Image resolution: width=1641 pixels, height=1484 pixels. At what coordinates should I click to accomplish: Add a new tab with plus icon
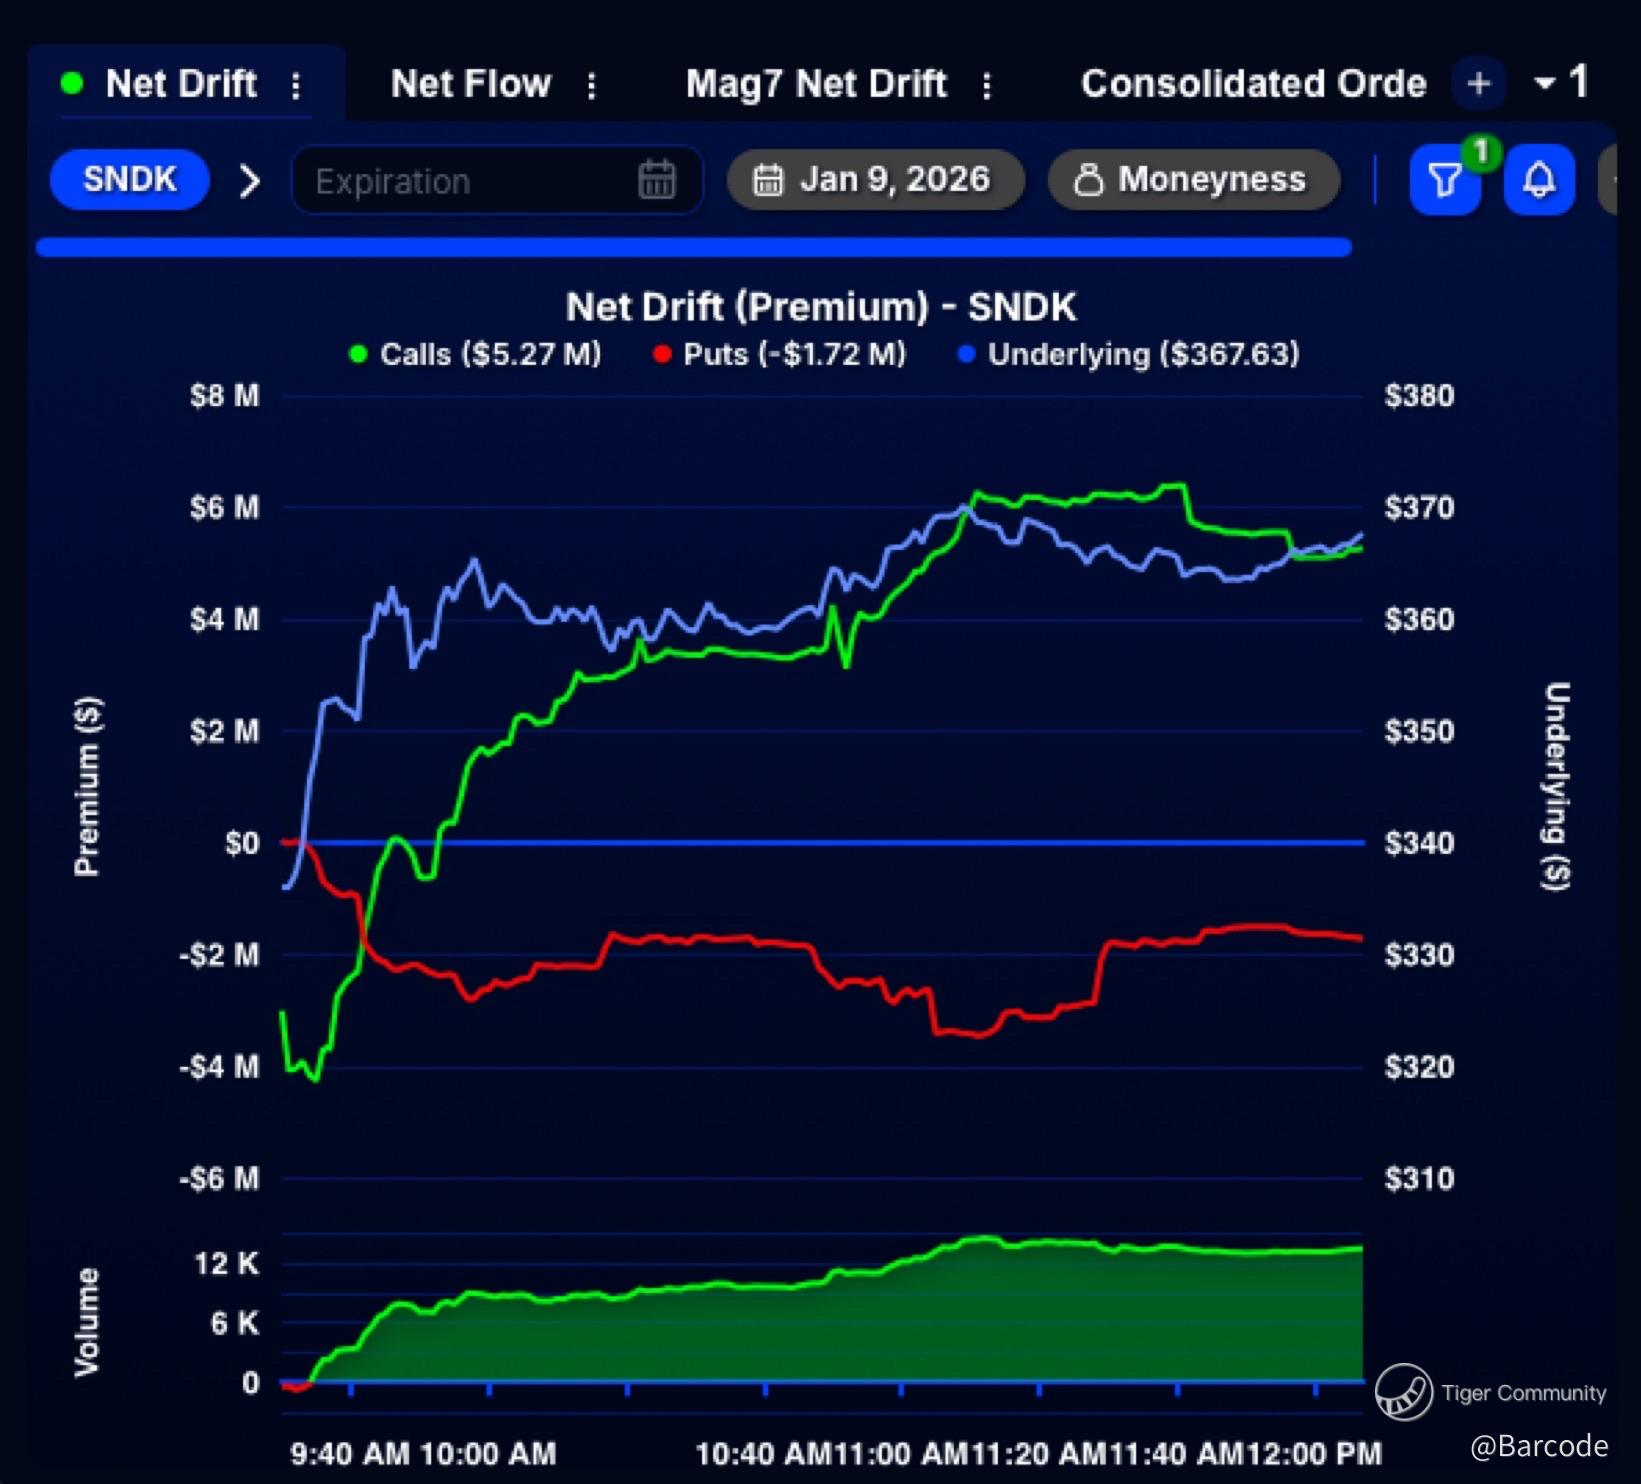[x=1479, y=84]
